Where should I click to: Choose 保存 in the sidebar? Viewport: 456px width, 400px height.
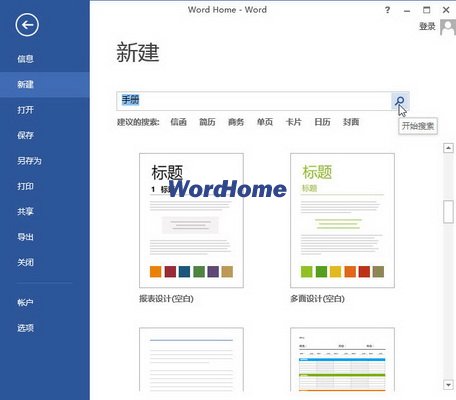coord(25,135)
